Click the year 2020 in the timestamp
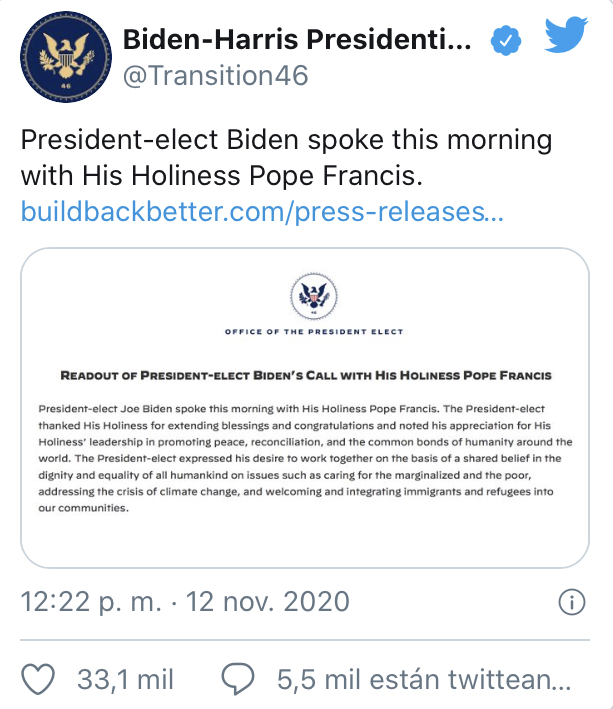This screenshot has height=709, width=613. click(x=316, y=602)
